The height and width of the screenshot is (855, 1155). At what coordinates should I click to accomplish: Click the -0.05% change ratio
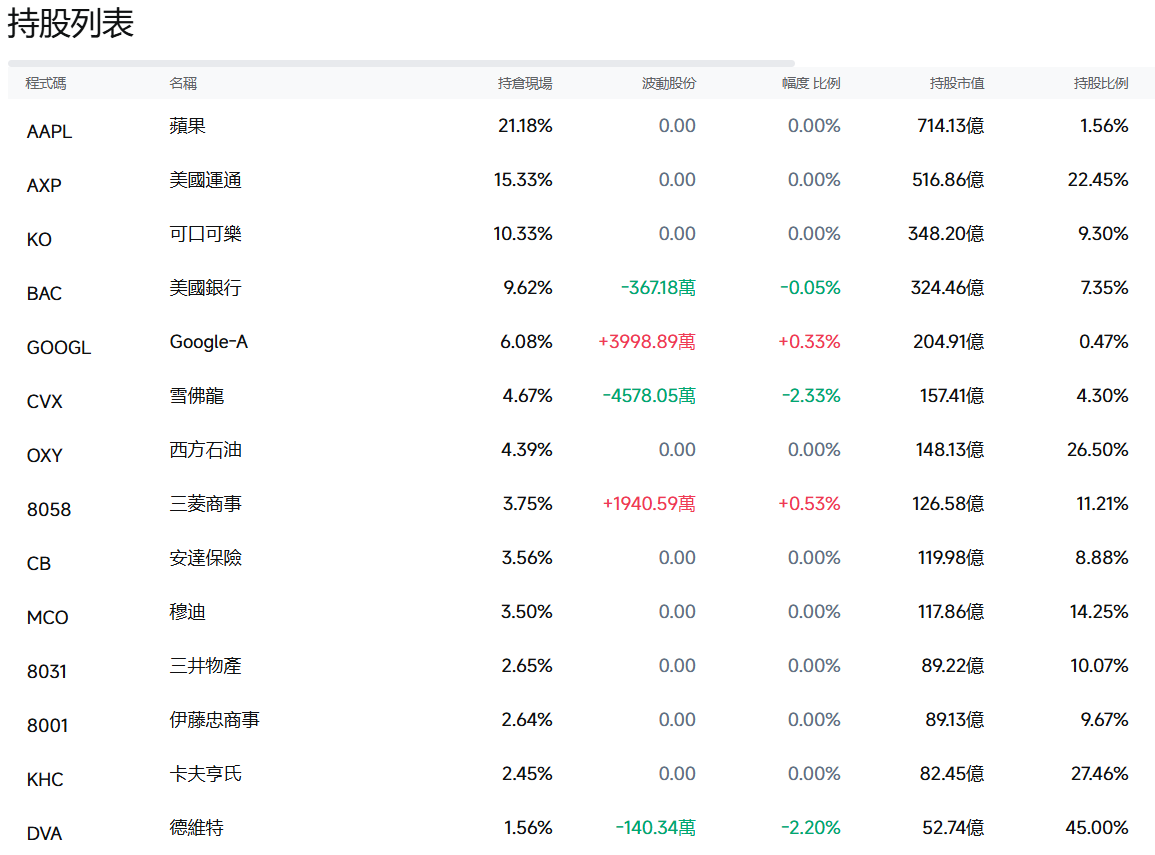click(810, 288)
